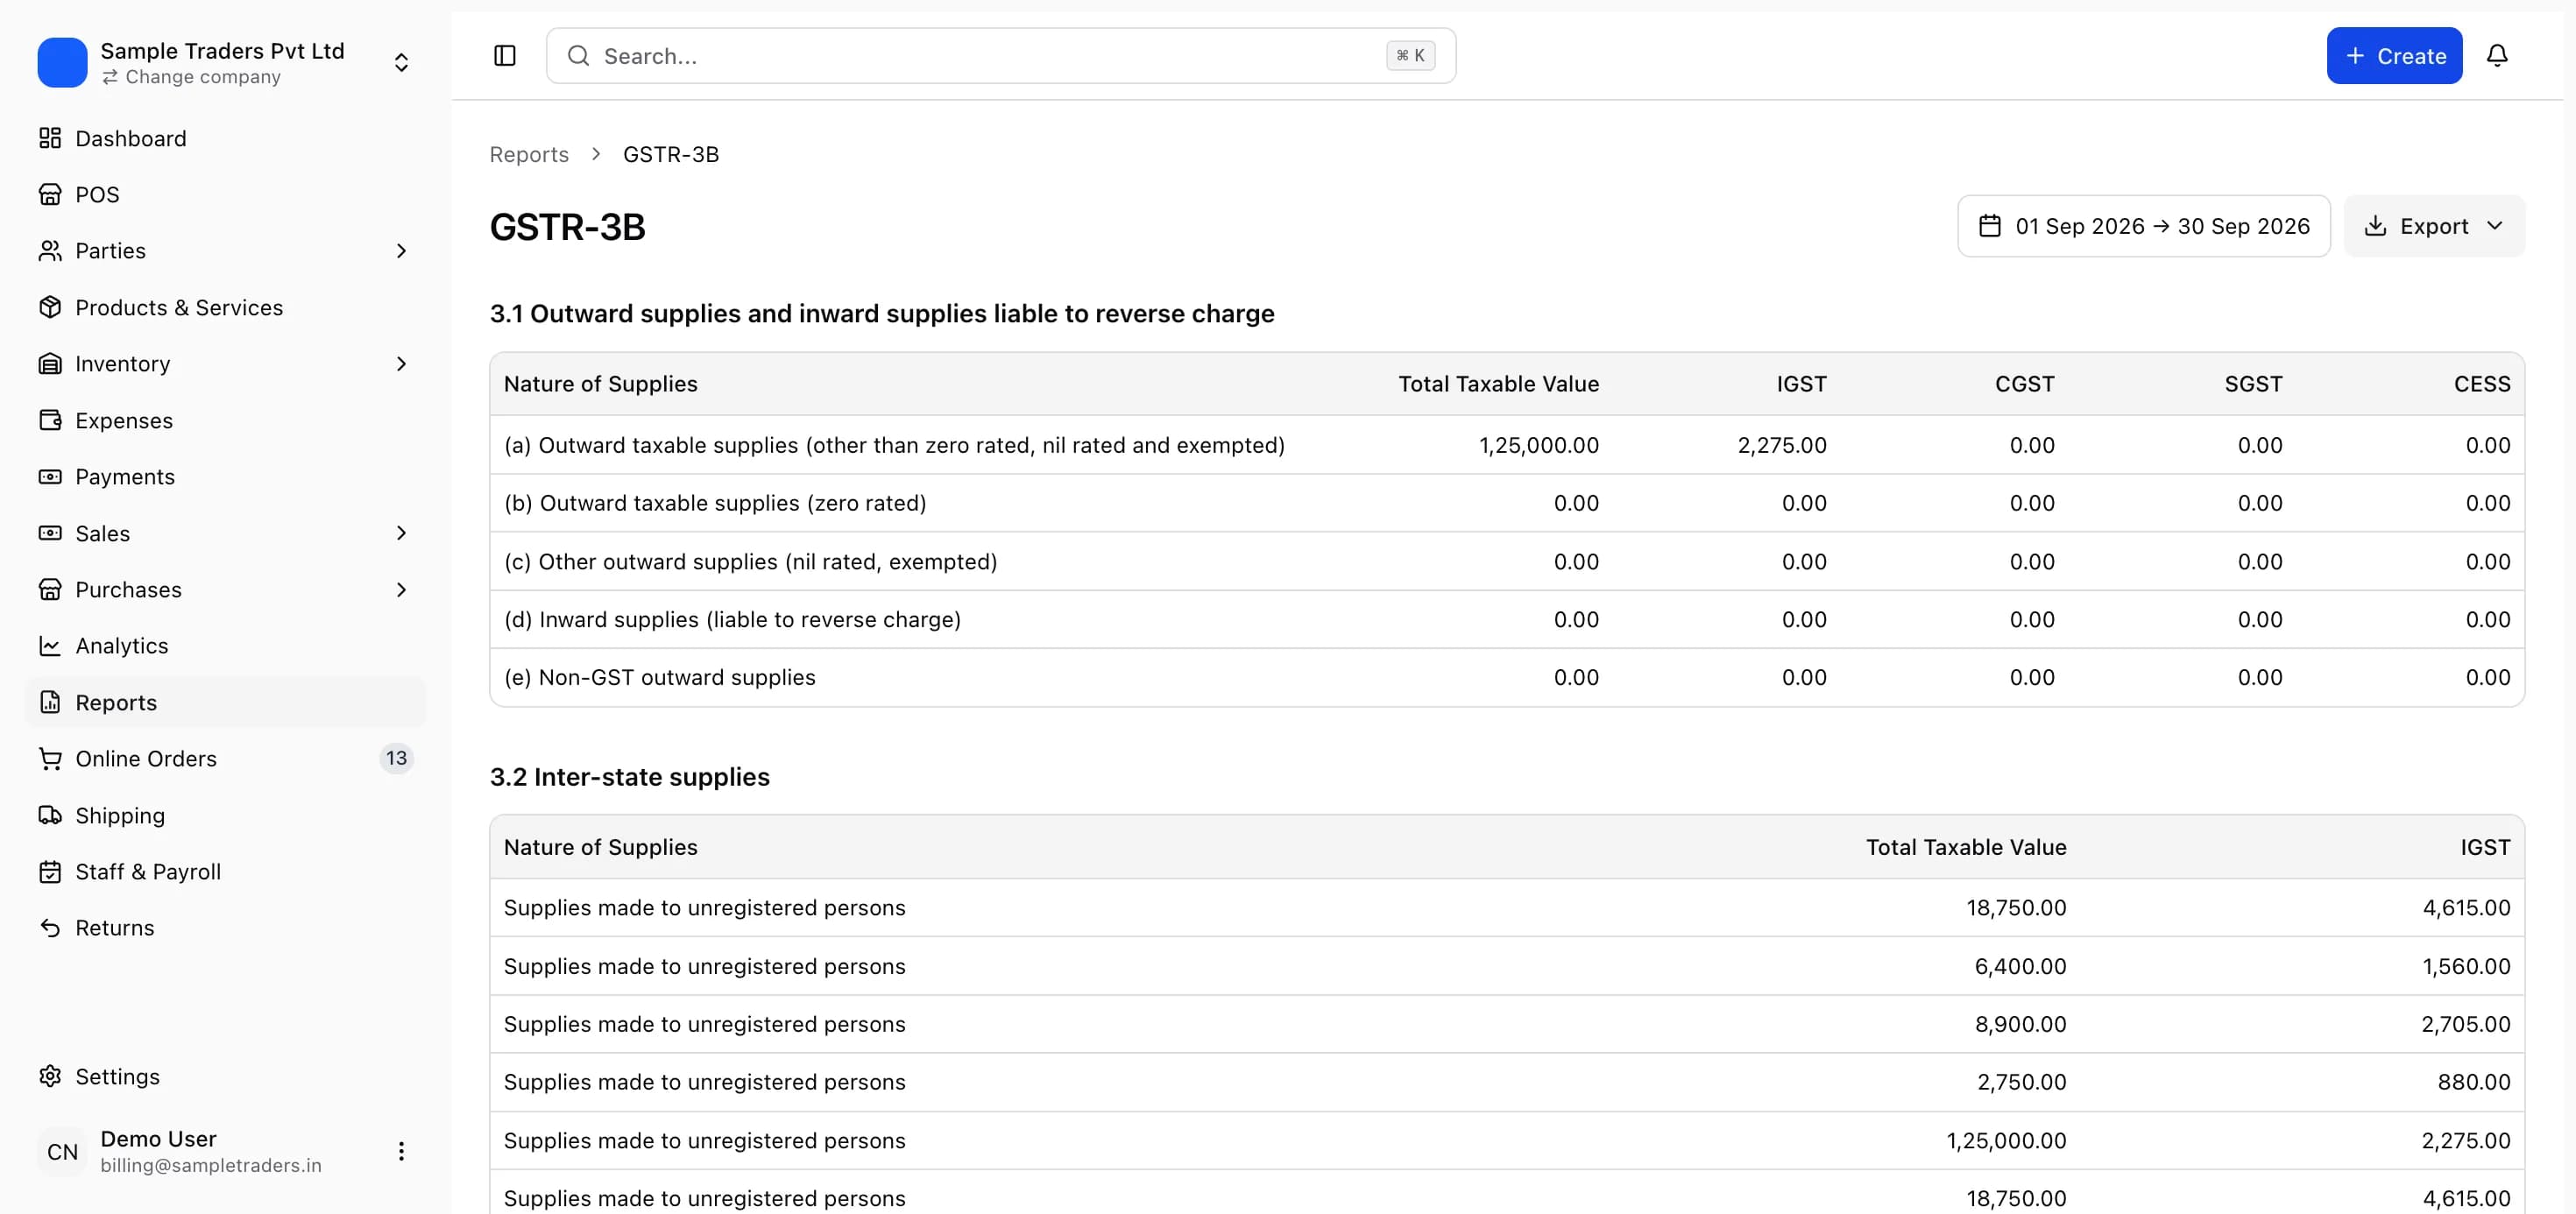
Task: Click the Reports breadcrumb link
Action: coord(529,154)
